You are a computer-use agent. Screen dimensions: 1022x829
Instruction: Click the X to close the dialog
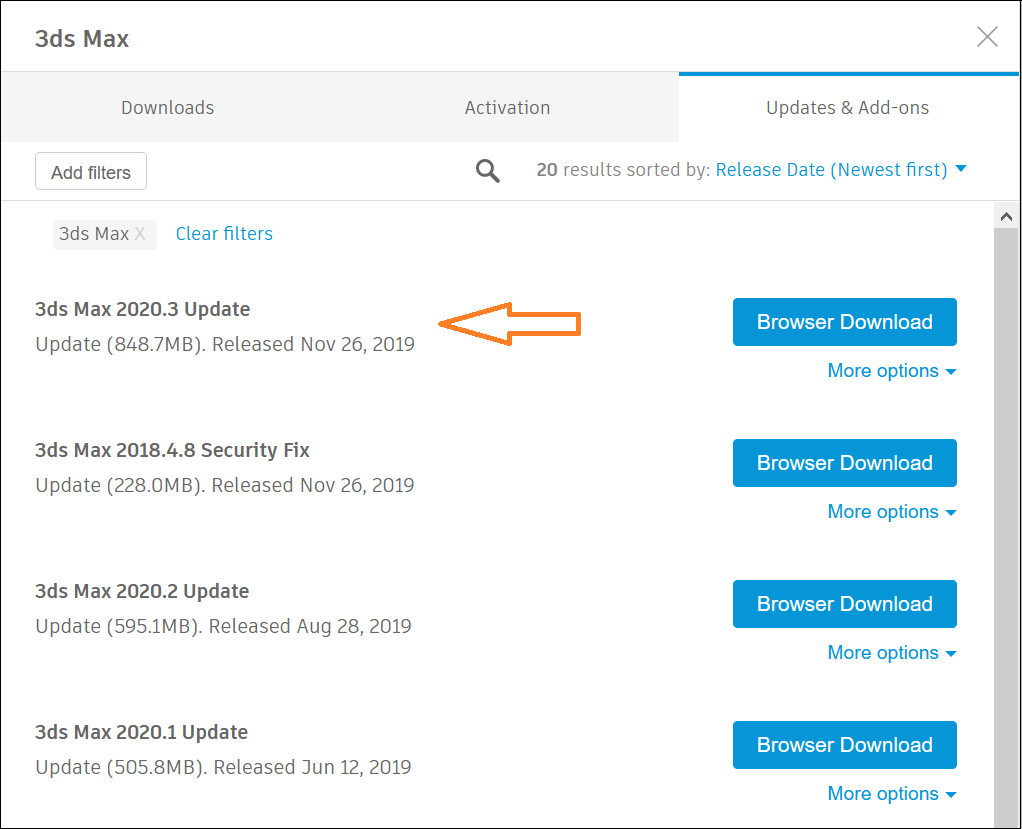[x=987, y=36]
